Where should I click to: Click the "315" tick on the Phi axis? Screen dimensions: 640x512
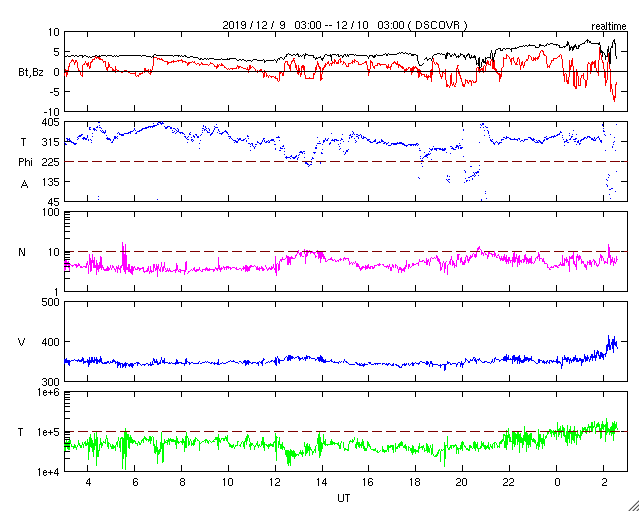[51, 142]
